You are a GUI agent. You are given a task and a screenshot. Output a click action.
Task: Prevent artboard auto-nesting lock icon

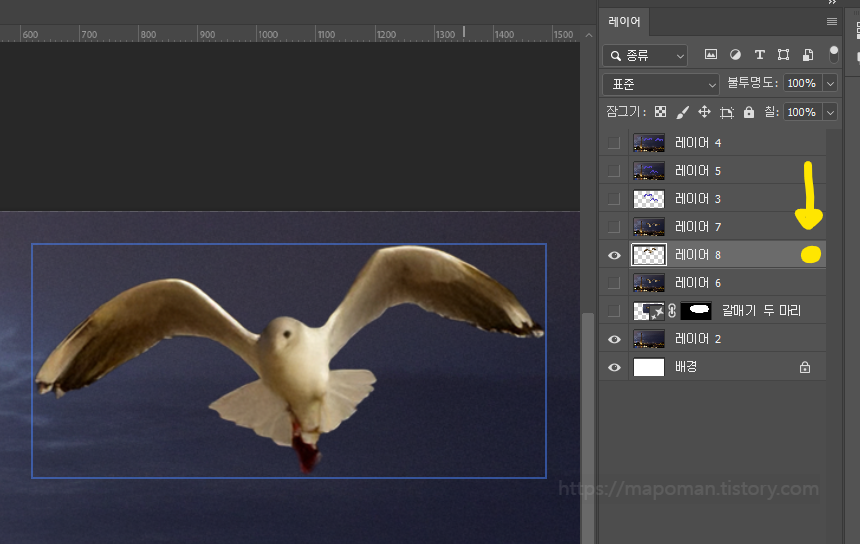[727, 112]
